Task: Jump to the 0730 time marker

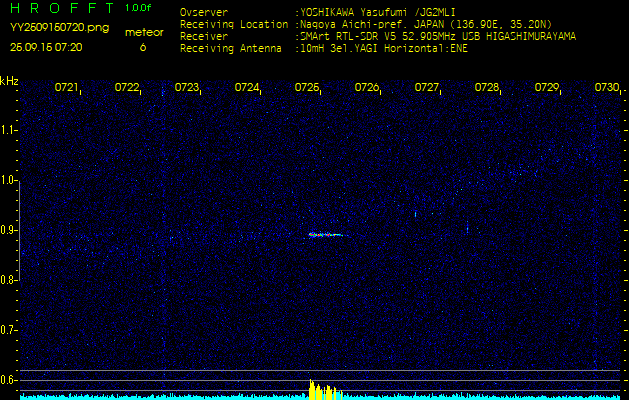Action: pyautogui.click(x=606, y=88)
